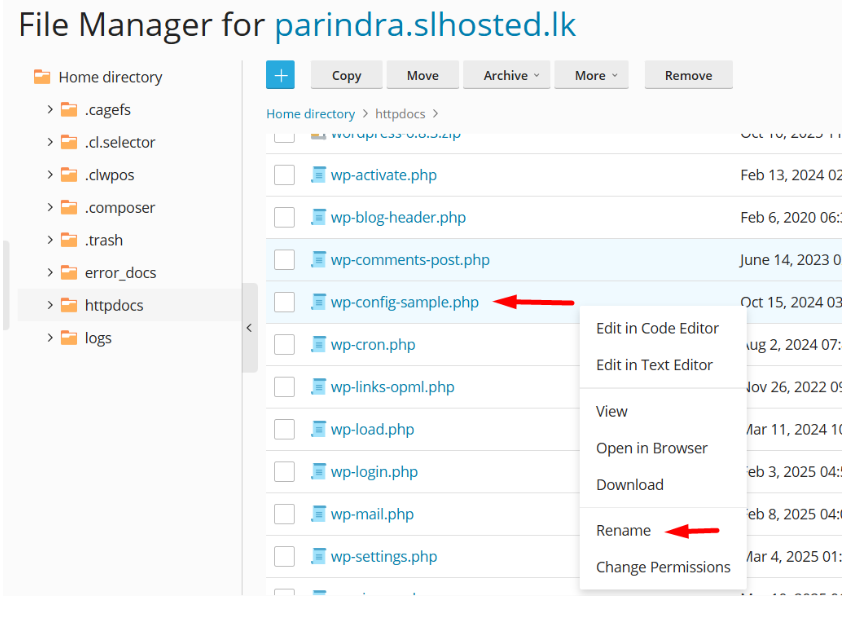Choose Rename from the context menu
Image resolution: width=857 pixels, height=617 pixels.
pyautogui.click(x=623, y=530)
